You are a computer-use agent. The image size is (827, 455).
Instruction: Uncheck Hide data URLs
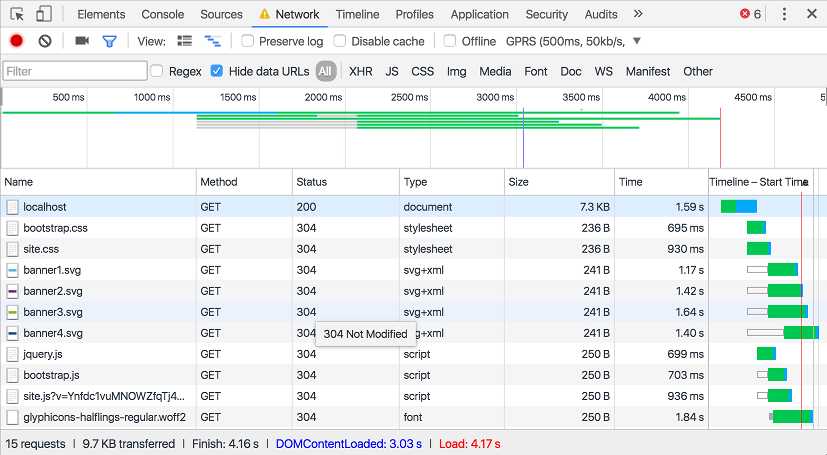click(216, 71)
